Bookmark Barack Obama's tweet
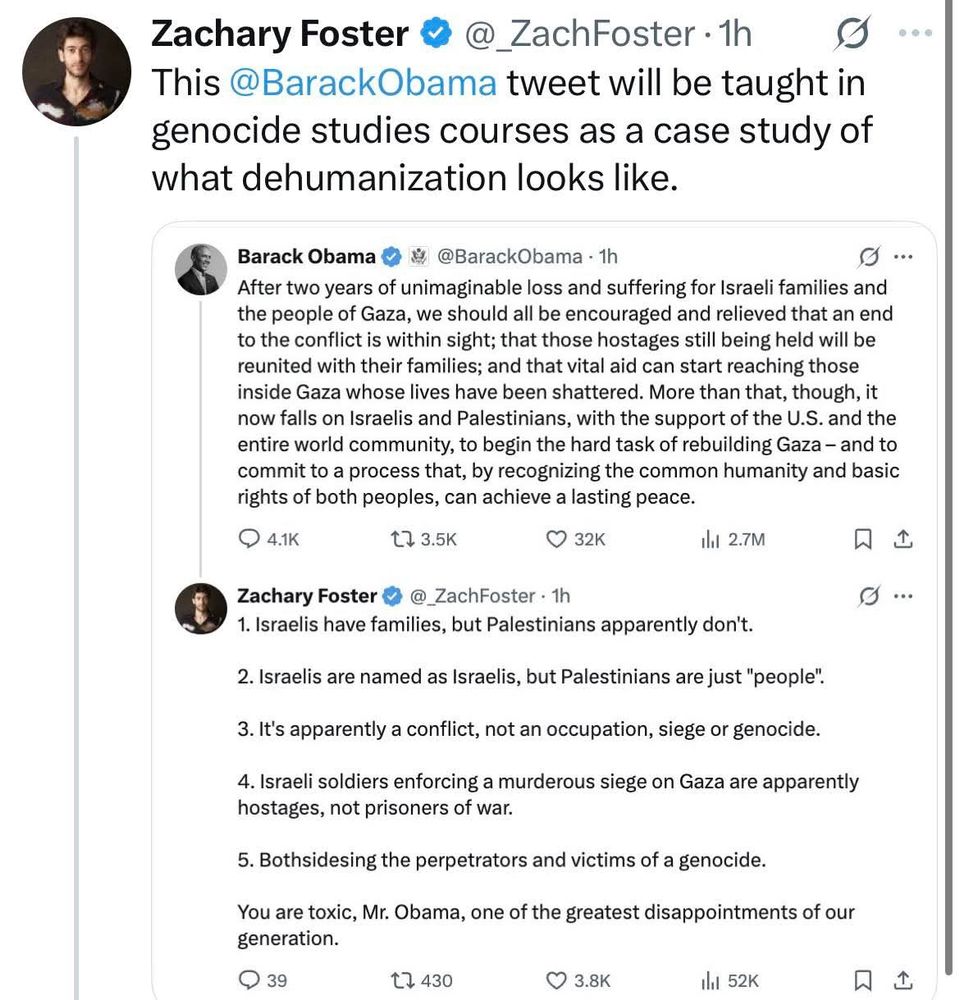Viewport: 960px width, 1000px height. pyautogui.click(x=861, y=539)
